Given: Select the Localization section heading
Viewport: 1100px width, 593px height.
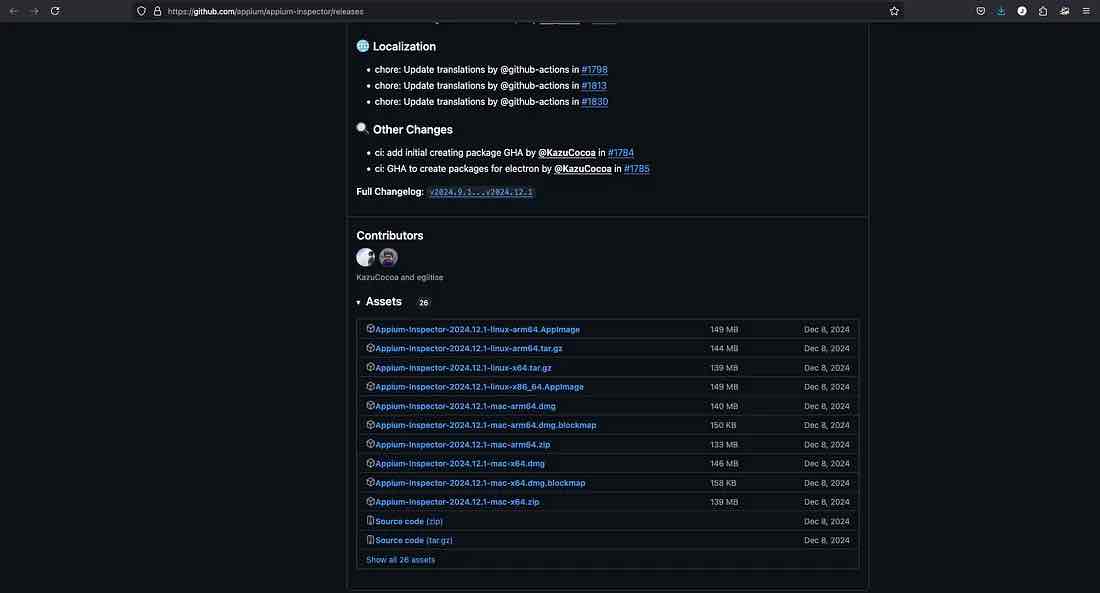Looking at the screenshot, I should click(404, 46).
